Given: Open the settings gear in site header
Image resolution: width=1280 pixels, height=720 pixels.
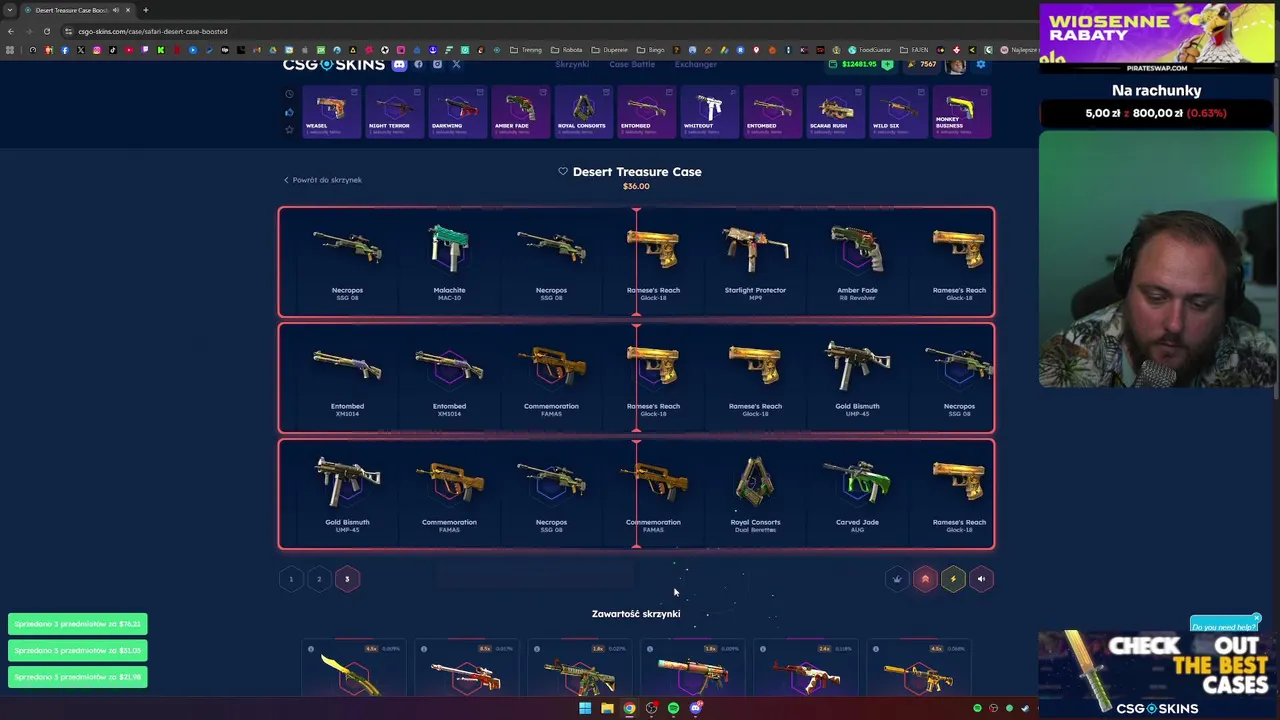Looking at the screenshot, I should click(x=981, y=64).
